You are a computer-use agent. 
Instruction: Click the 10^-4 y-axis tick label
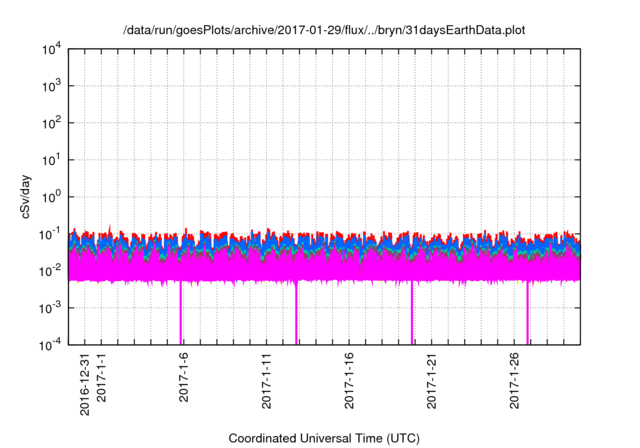[51, 346]
